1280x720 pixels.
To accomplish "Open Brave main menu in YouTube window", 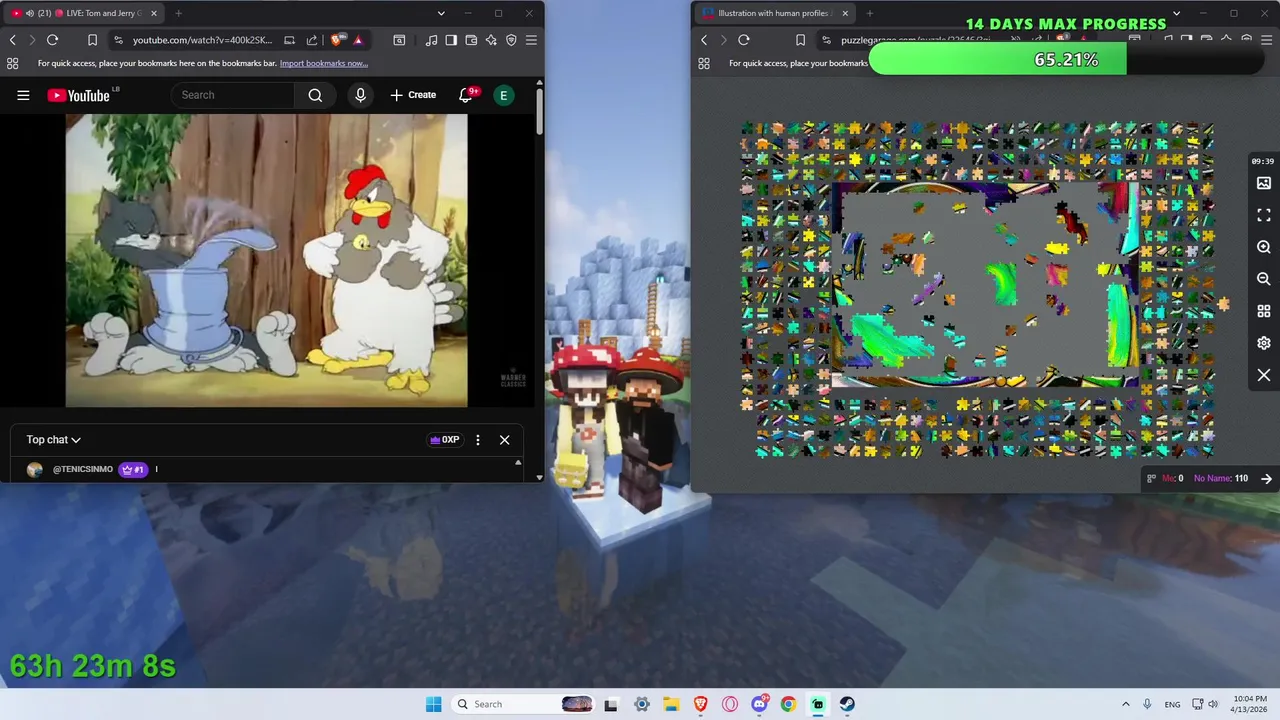I will [x=531, y=40].
